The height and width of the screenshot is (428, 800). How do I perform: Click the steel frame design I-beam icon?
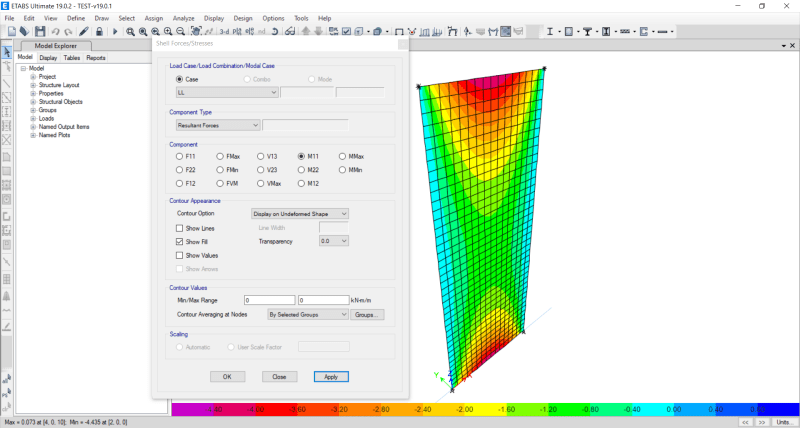tap(550, 32)
